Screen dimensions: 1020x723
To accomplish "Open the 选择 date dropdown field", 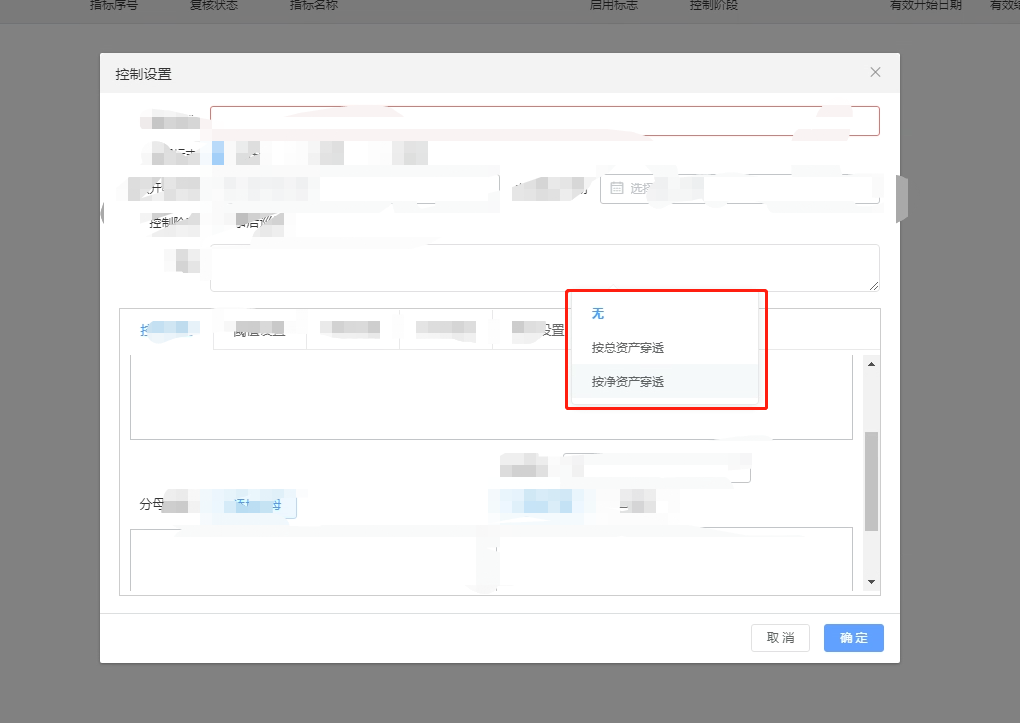I will tap(740, 188).
